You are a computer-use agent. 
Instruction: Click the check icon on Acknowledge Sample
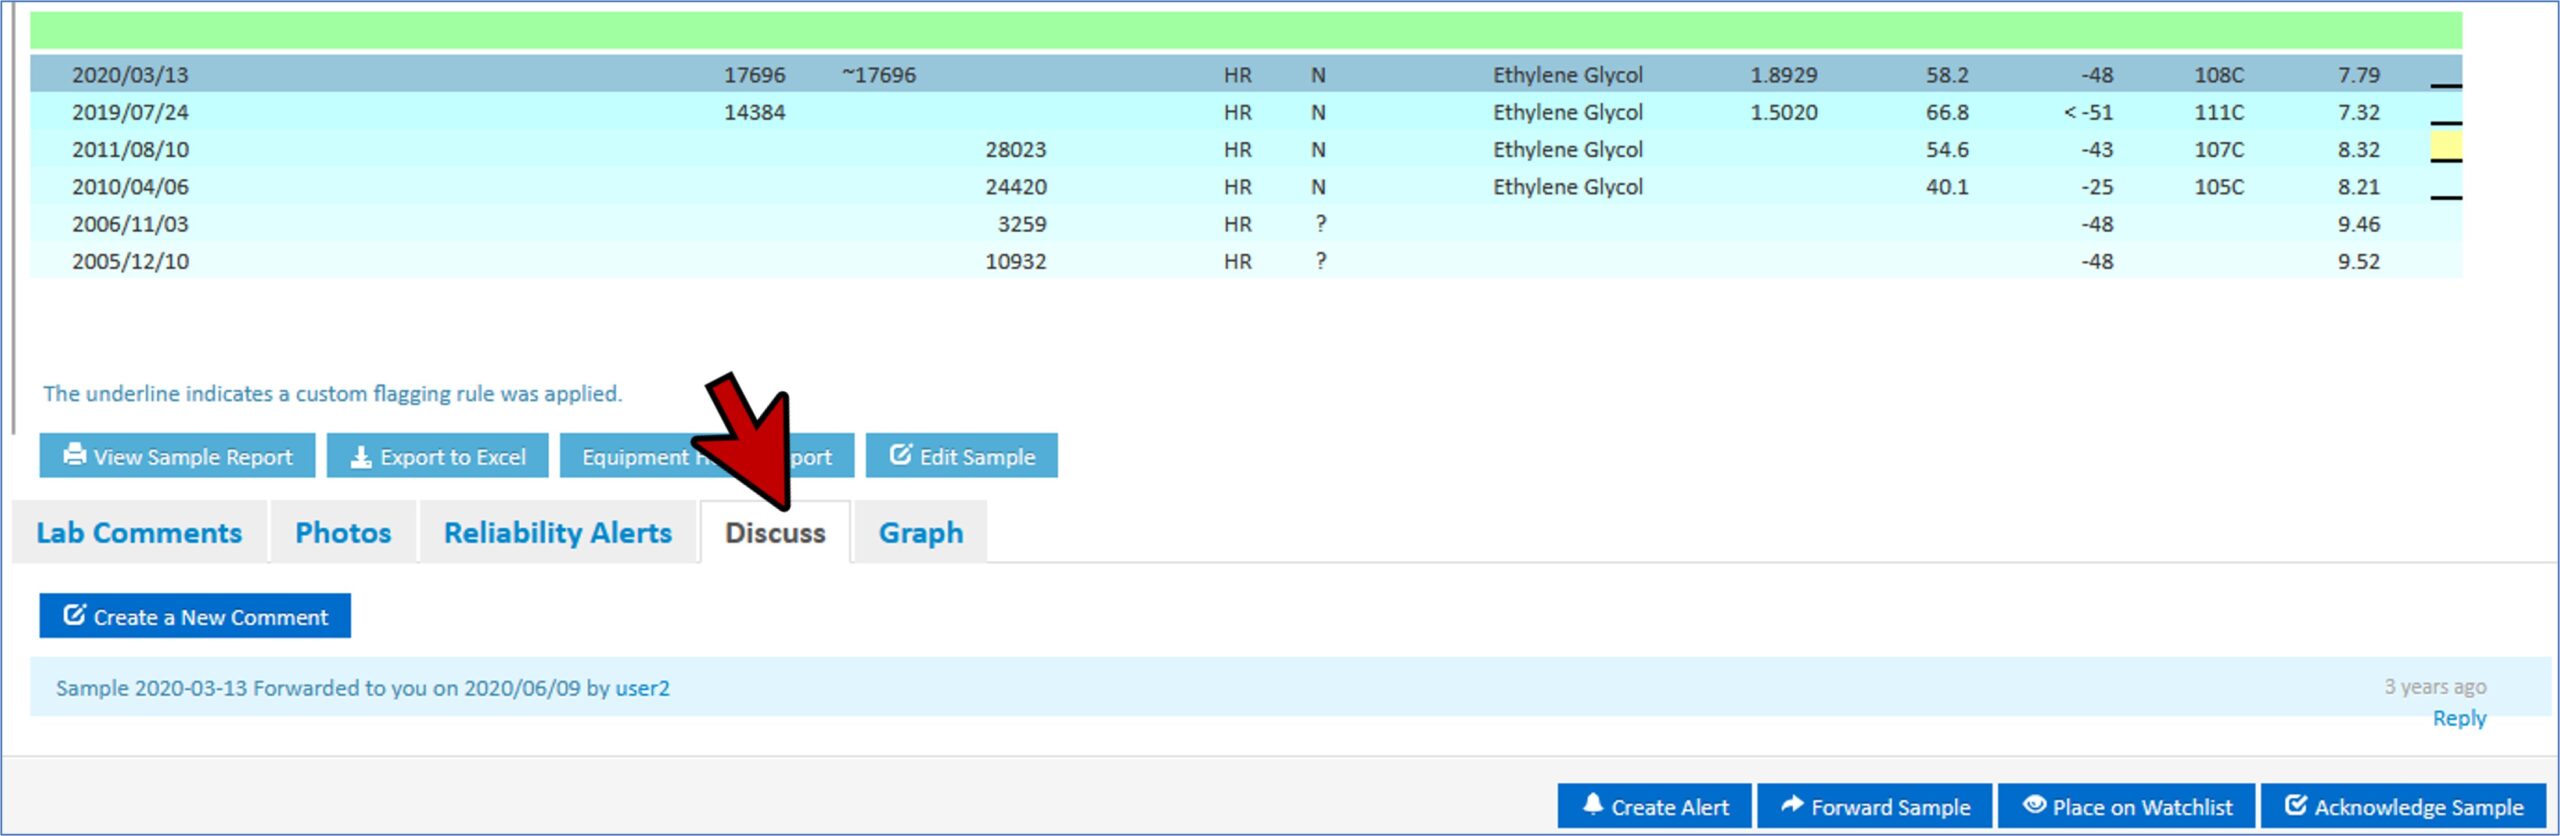2295,805
